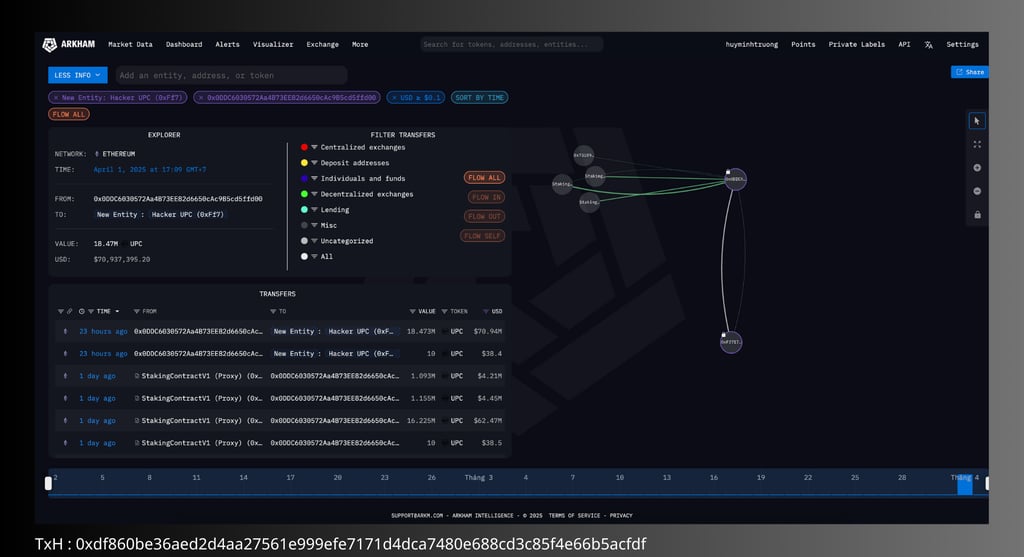Click Ethereum icon on the $38.4 transfer row
This screenshot has height=557, width=1024.
click(x=65, y=354)
